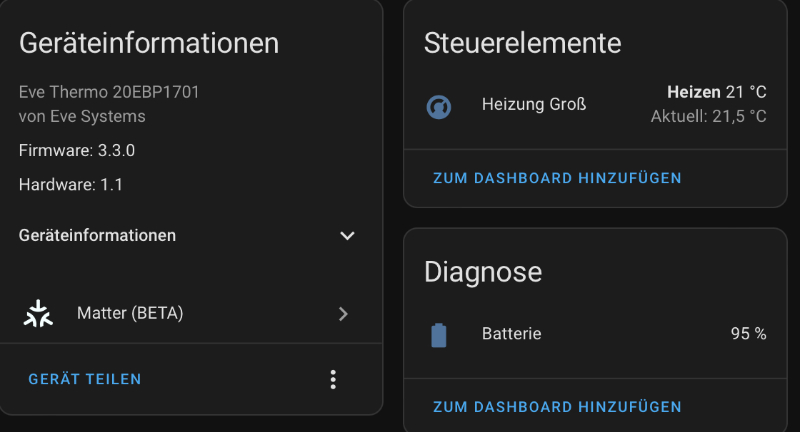The height and width of the screenshot is (432, 800).
Task: Open the Heizung Groß entity label
Action: pyautogui.click(x=534, y=104)
